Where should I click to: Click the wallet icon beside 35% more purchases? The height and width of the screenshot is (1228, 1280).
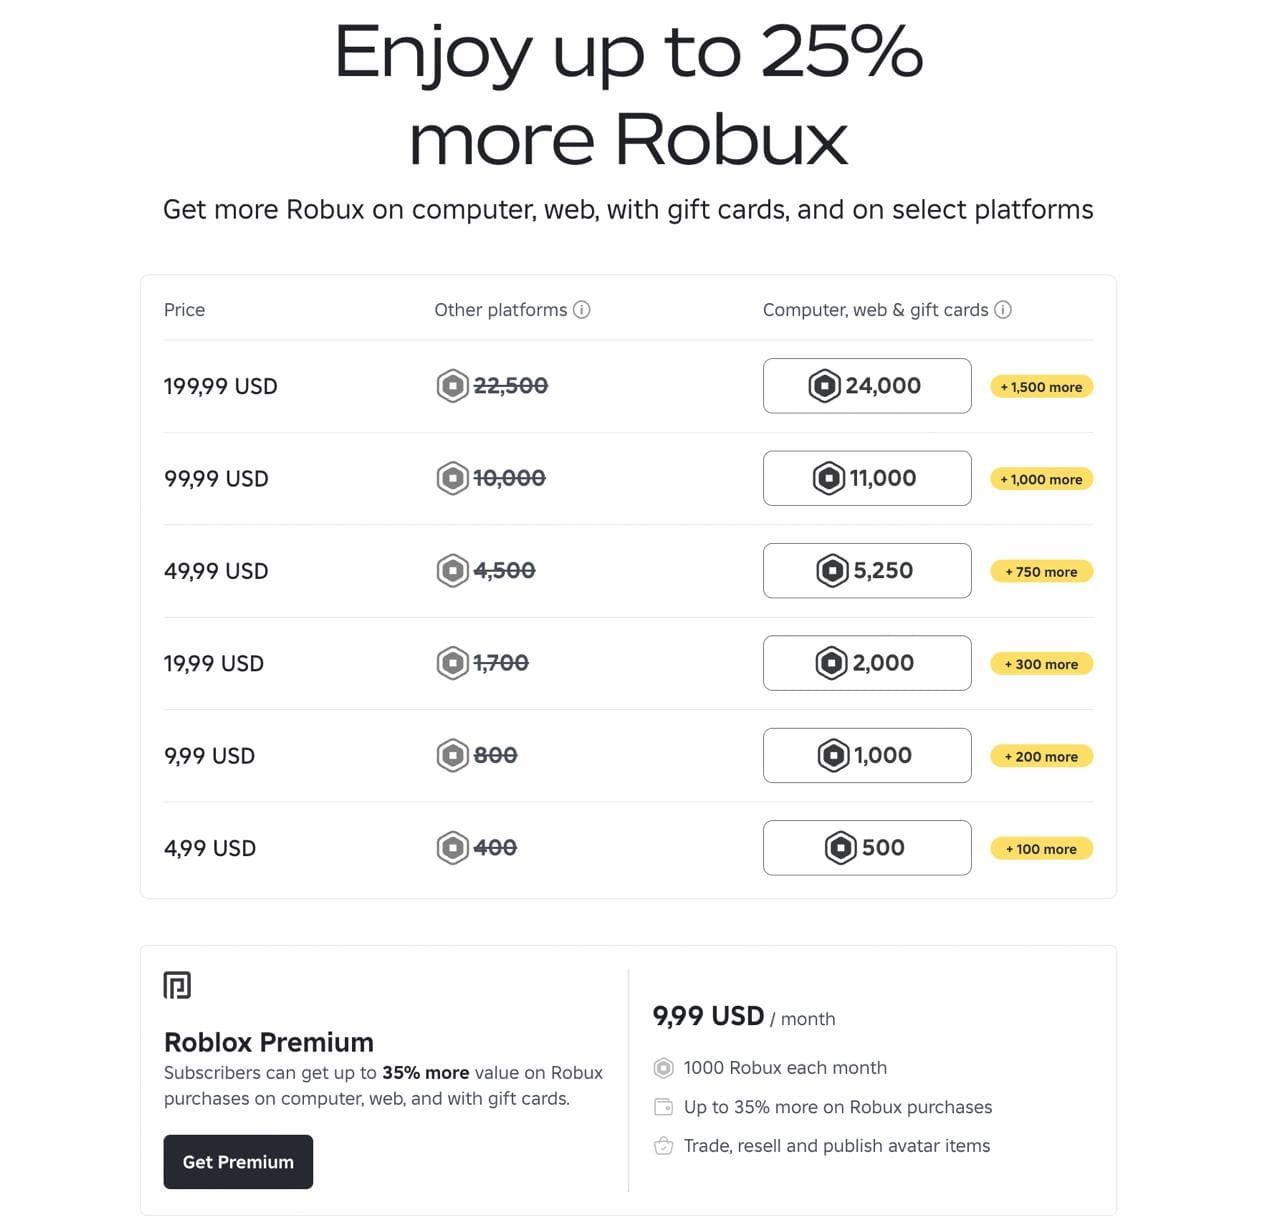[x=663, y=1107]
